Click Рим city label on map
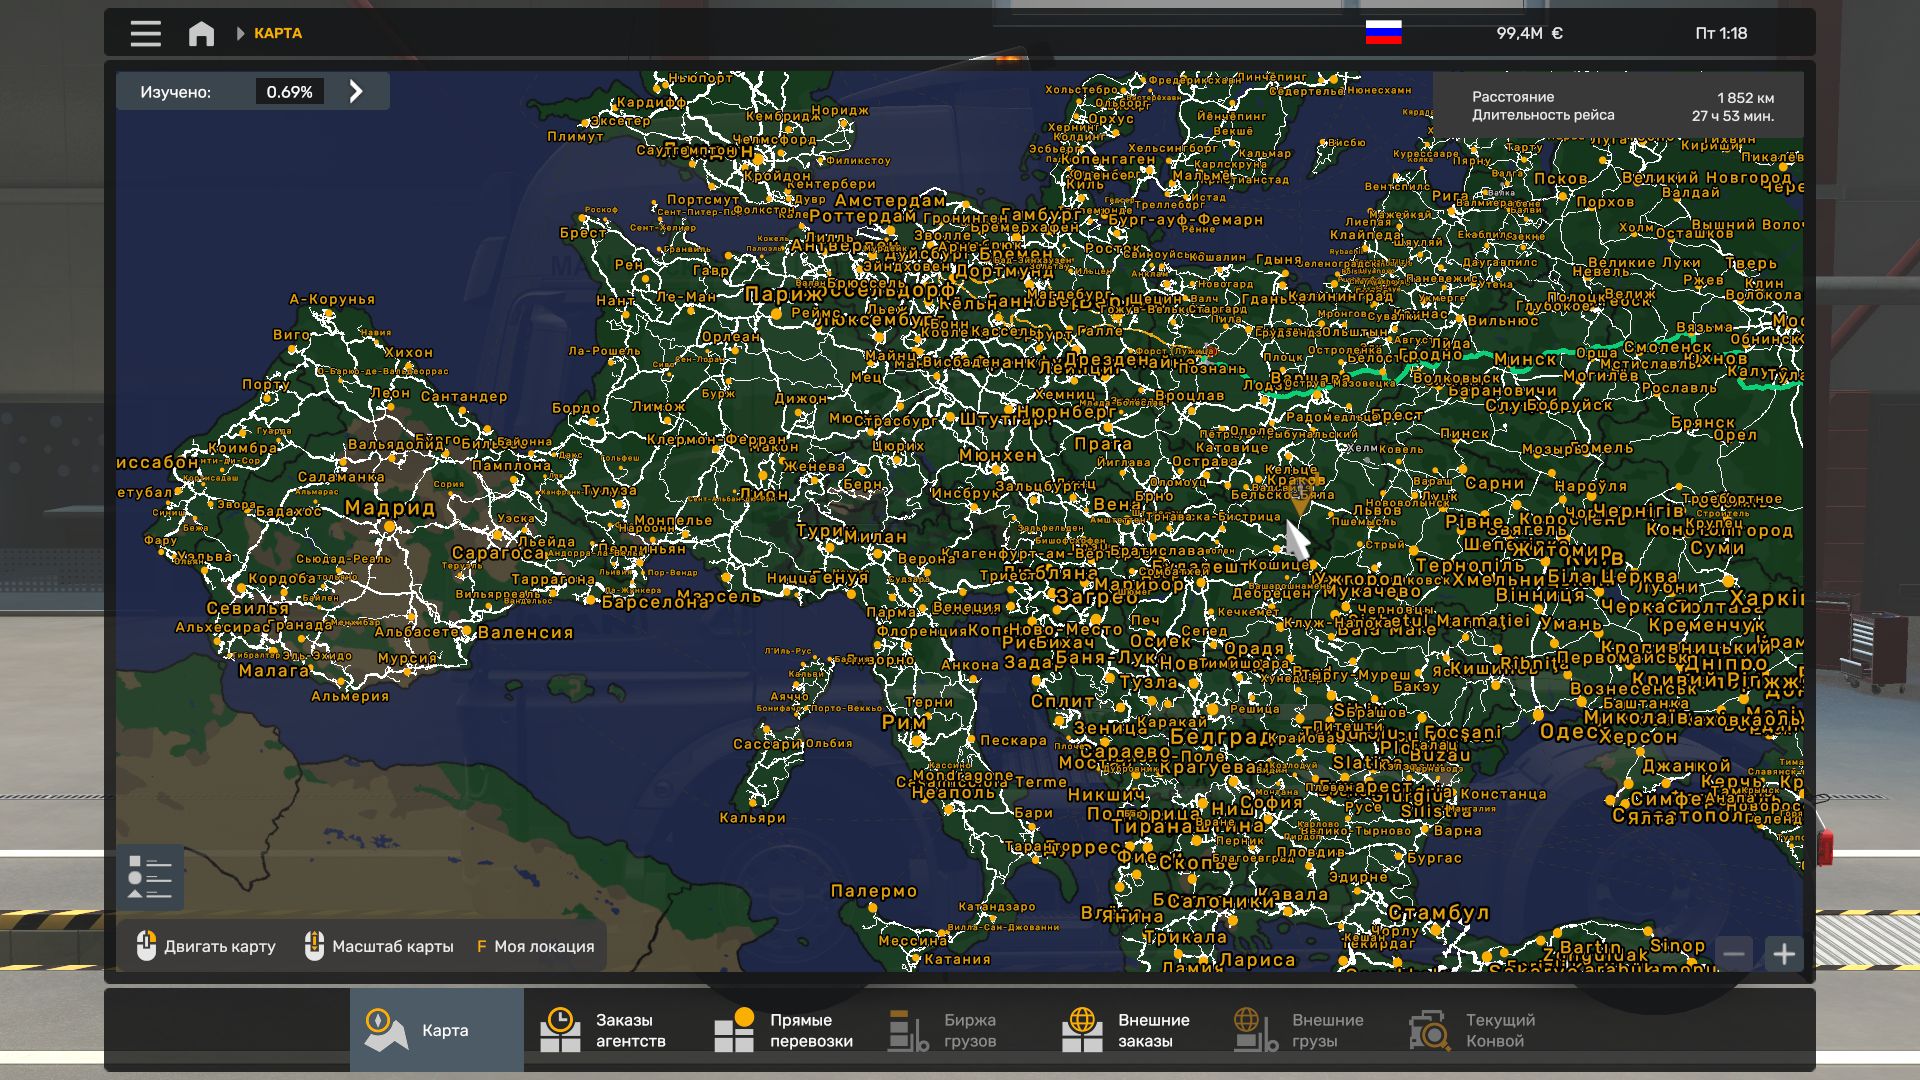The height and width of the screenshot is (1080, 1920). pyautogui.click(x=905, y=721)
